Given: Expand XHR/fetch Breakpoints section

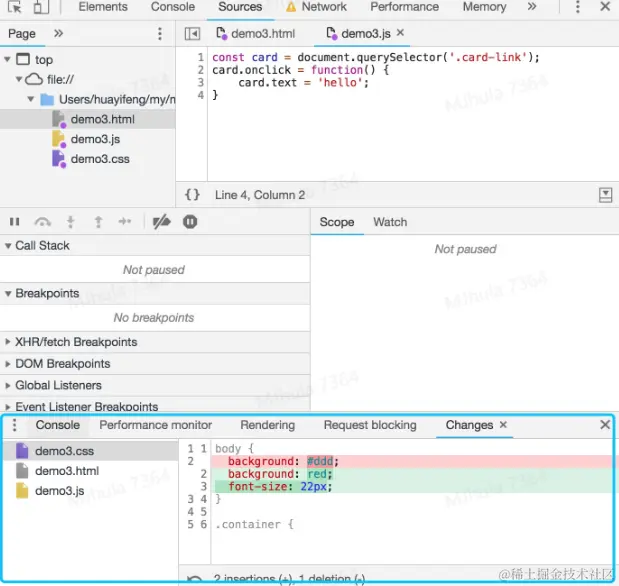Looking at the screenshot, I should pyautogui.click(x=155, y=342).
